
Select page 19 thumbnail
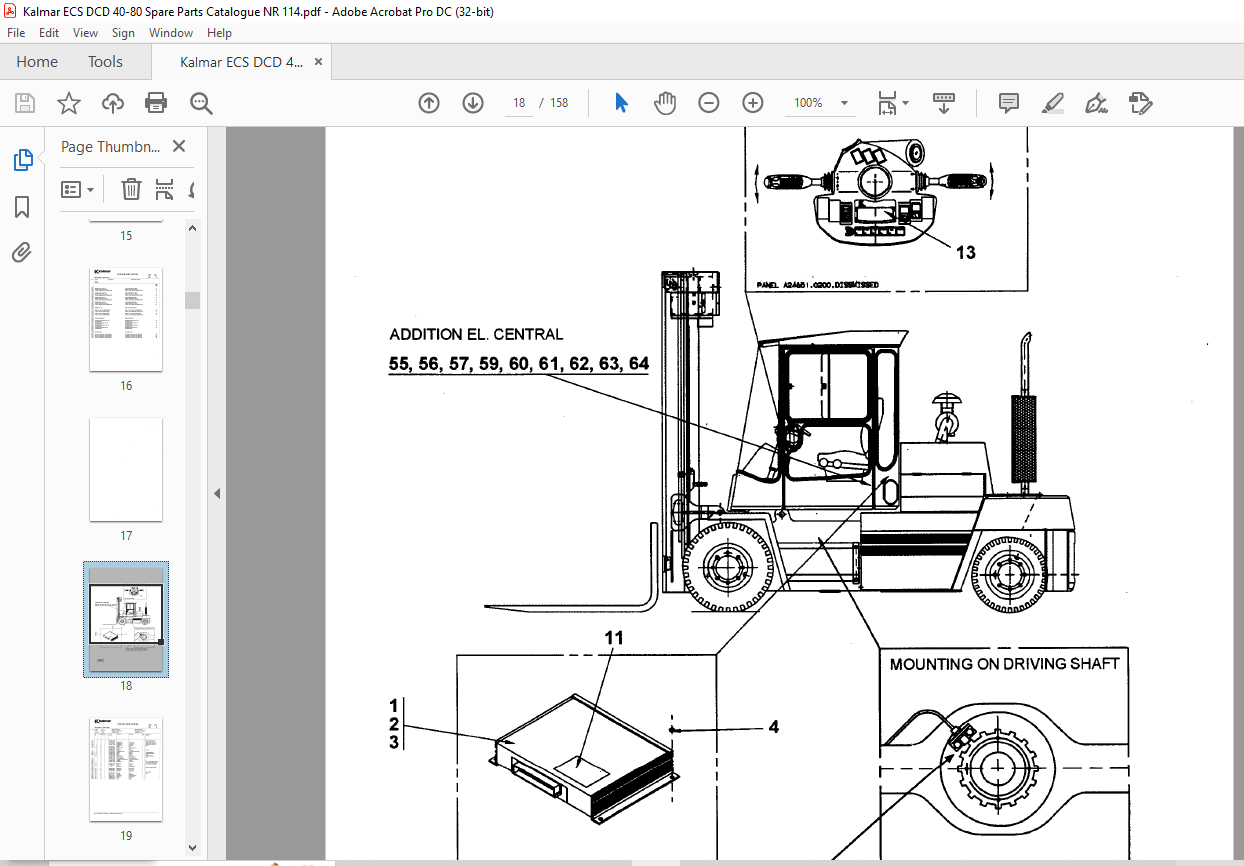(126, 769)
